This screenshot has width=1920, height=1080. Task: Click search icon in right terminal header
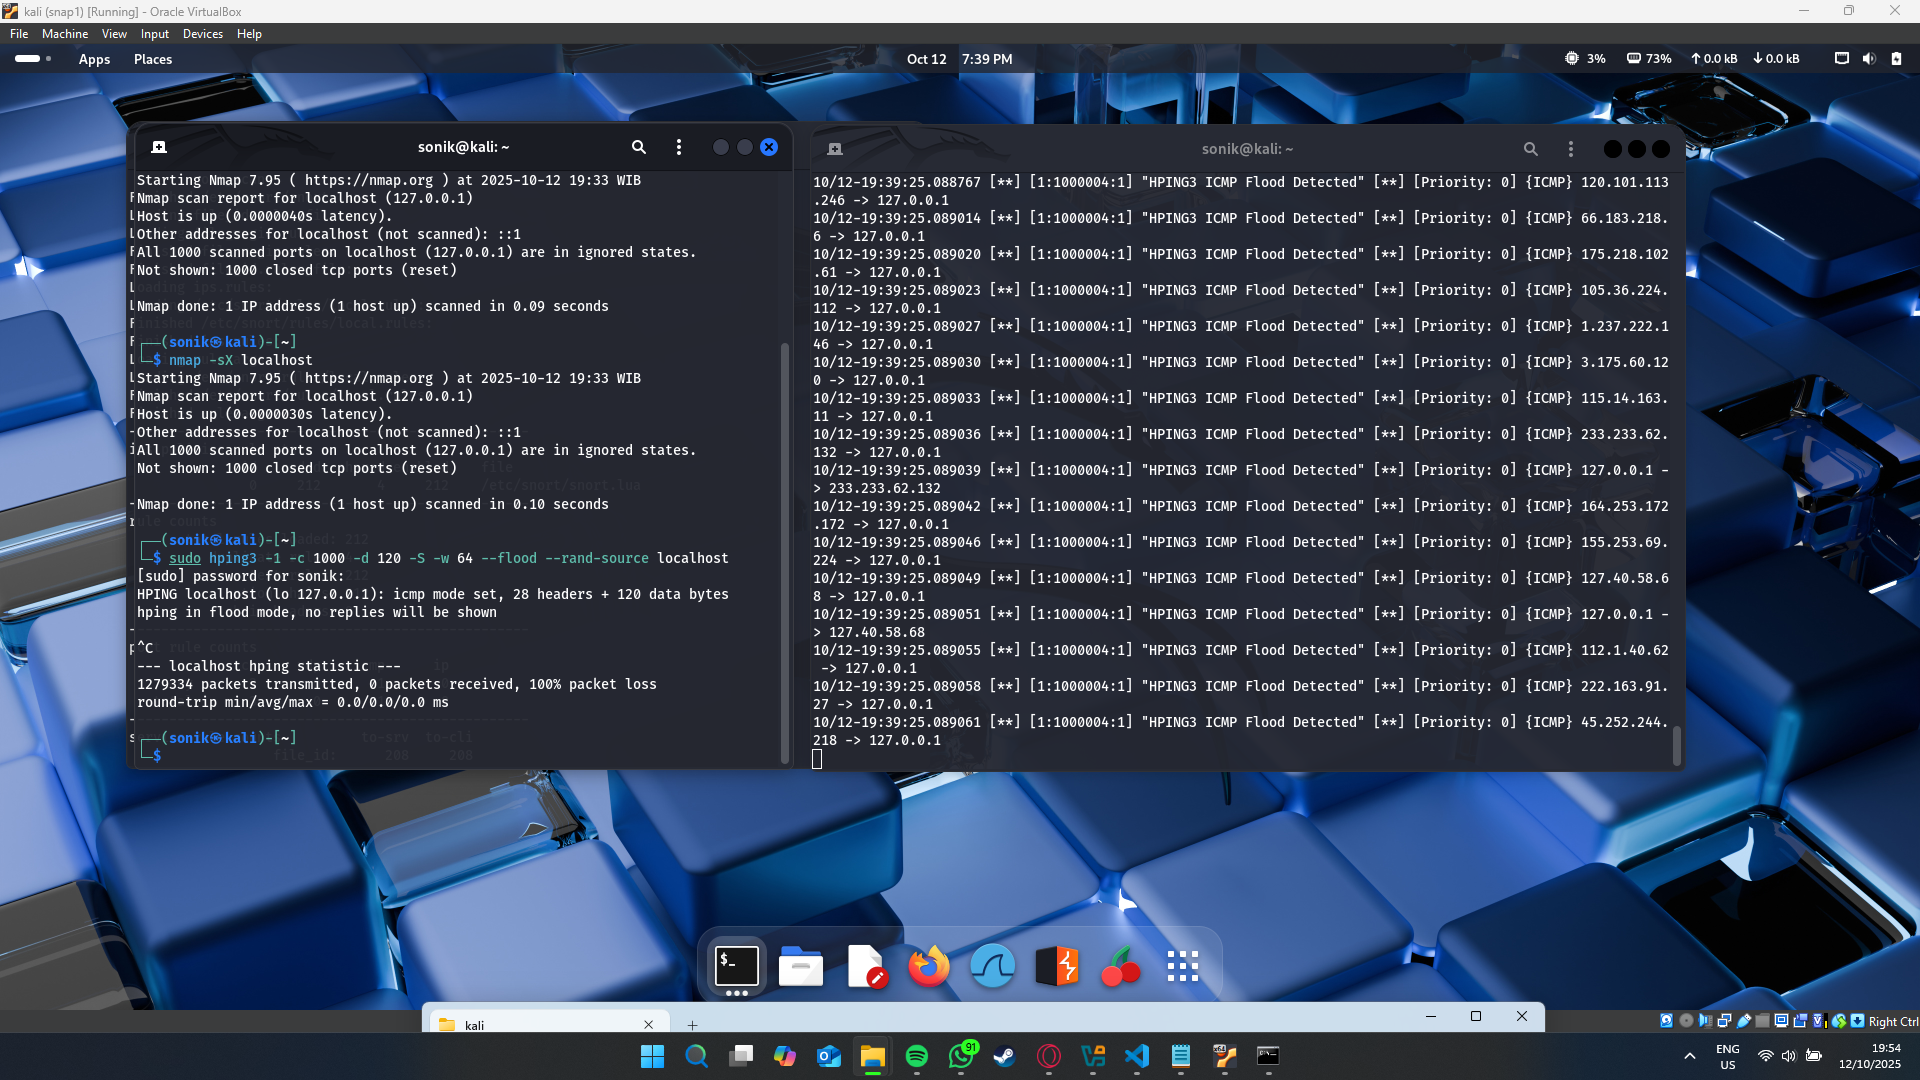(x=1530, y=149)
